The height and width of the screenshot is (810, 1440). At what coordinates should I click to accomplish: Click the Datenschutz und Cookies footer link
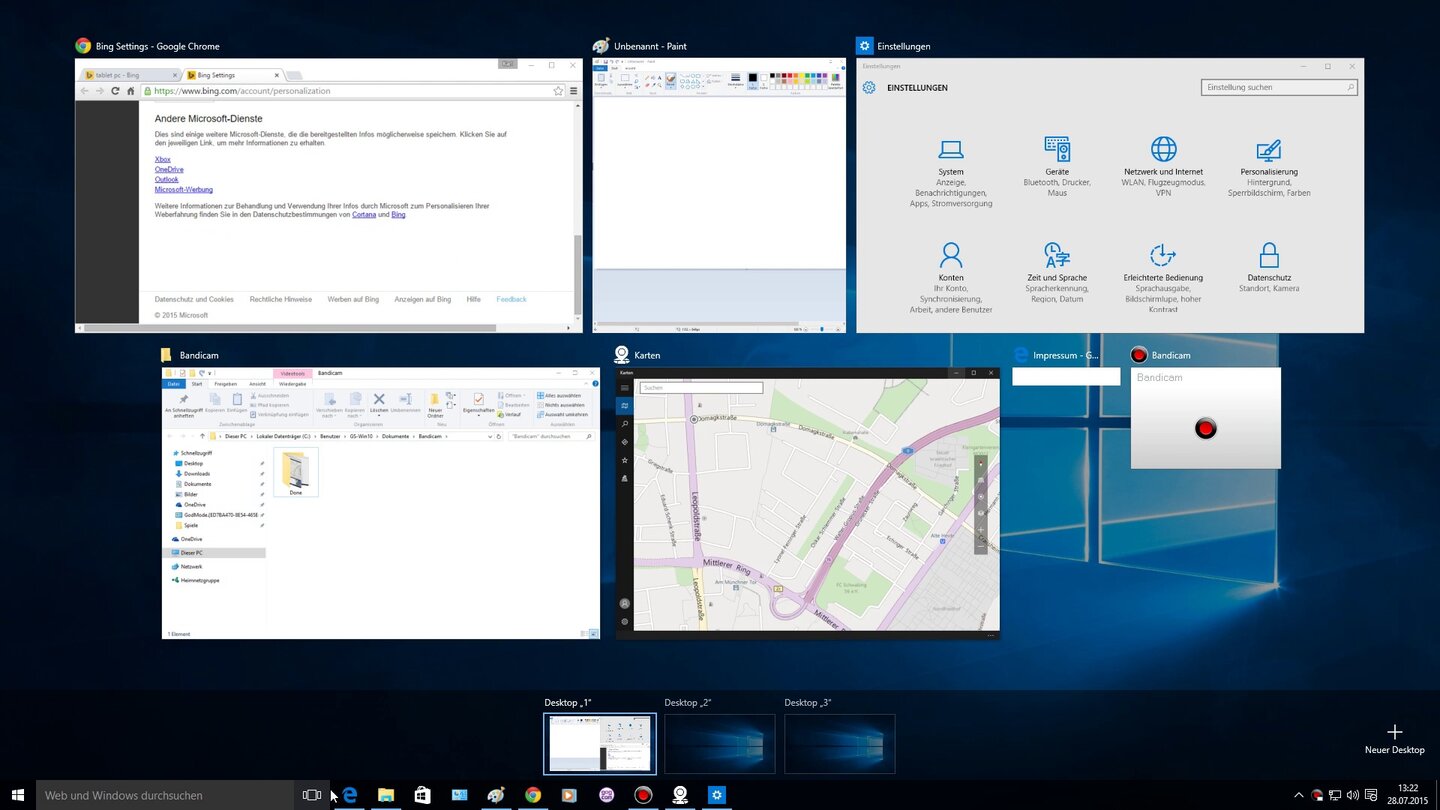click(x=194, y=299)
